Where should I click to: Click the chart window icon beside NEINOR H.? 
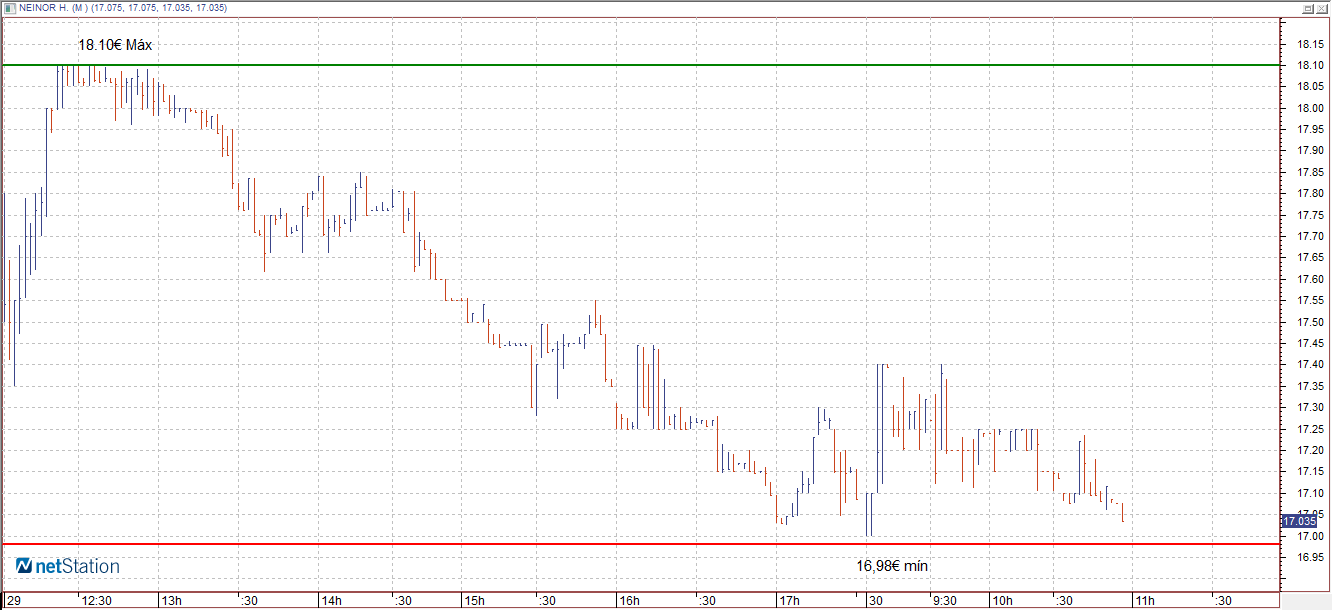coord(8,7)
